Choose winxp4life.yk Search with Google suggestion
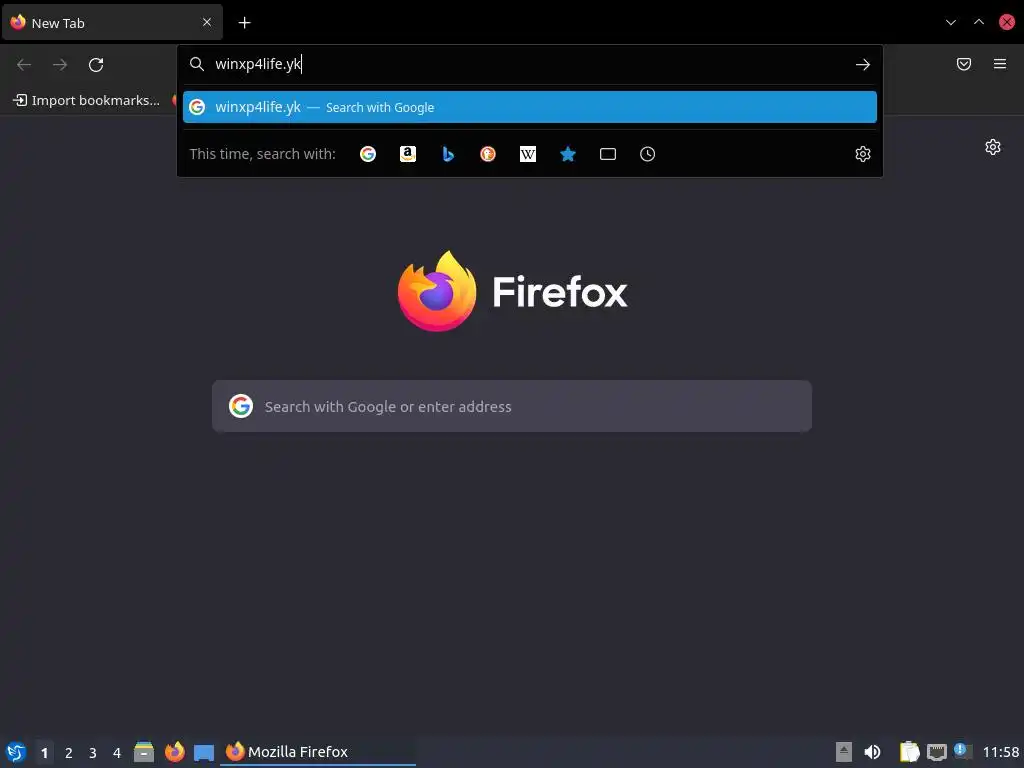The image size is (1024, 768). [530, 107]
